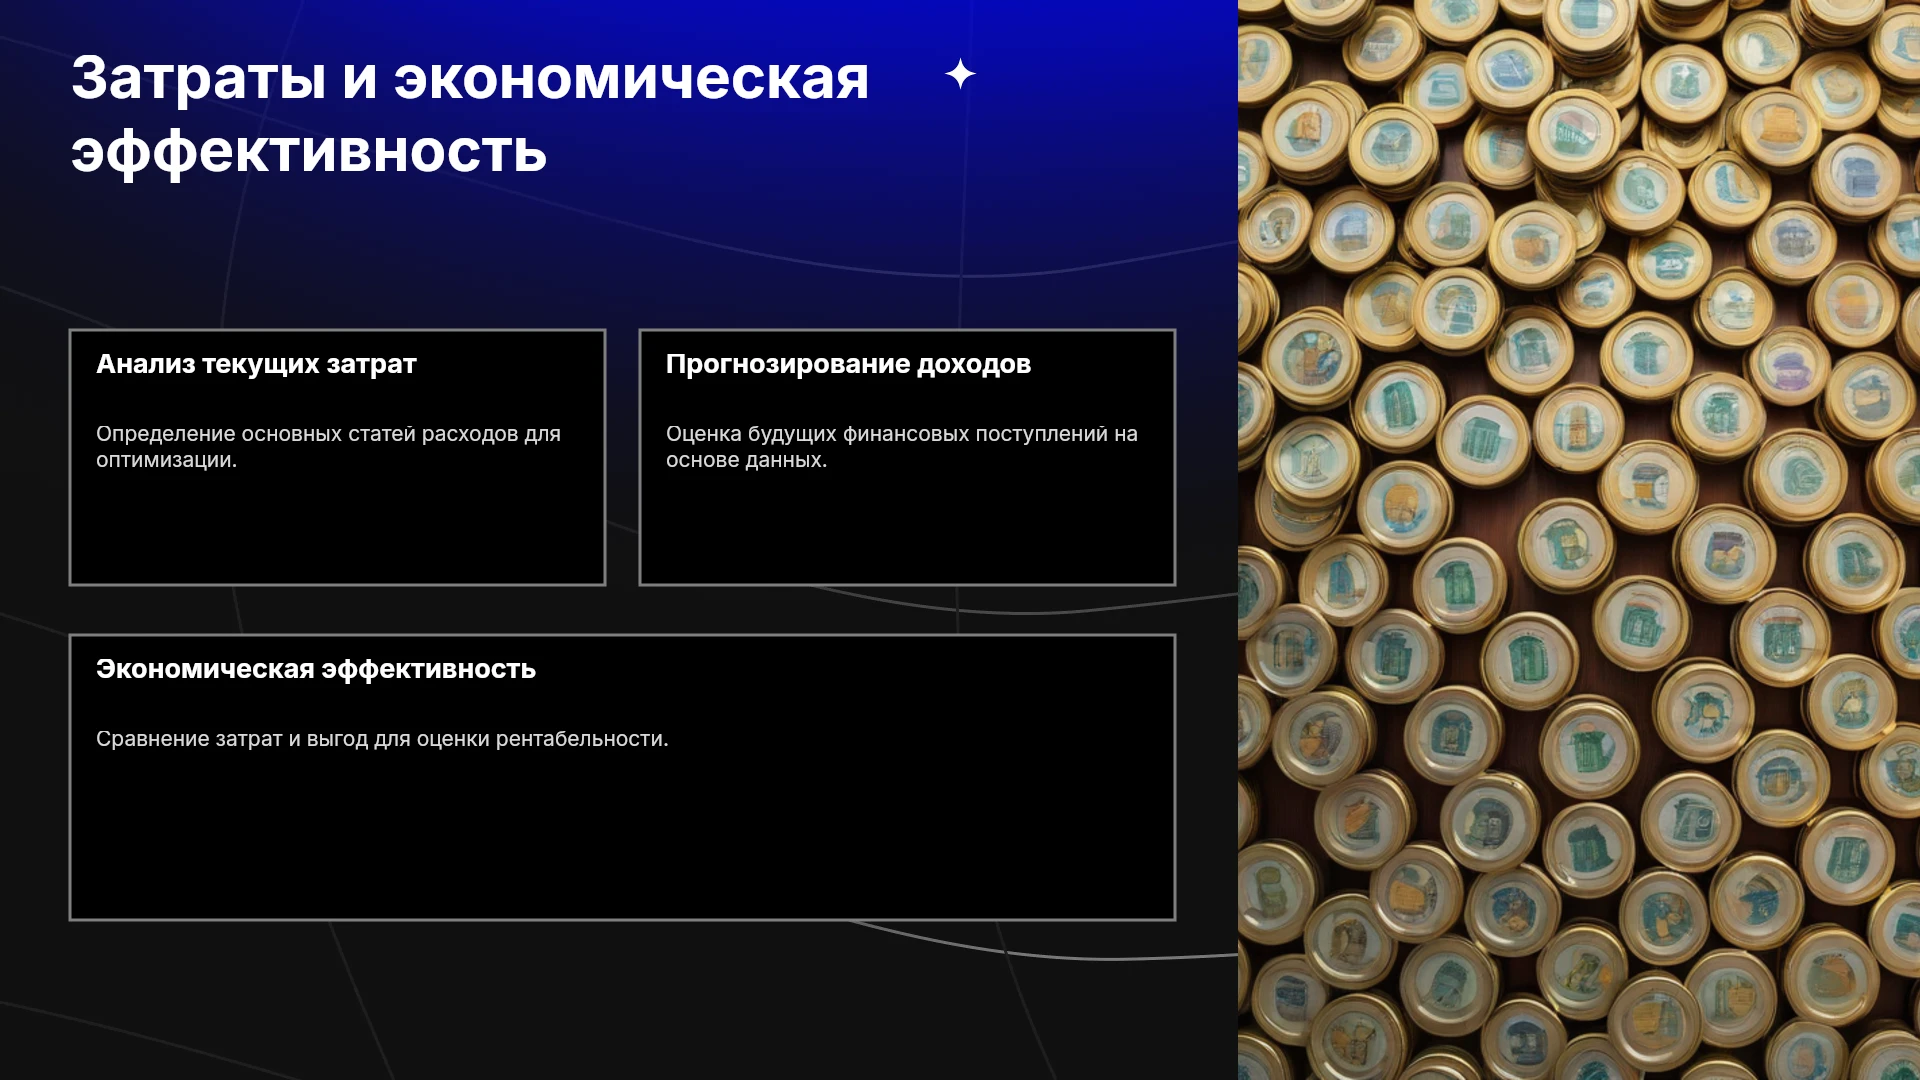Viewport: 1920px width, 1080px height.
Task: Select the 'Анализ текущих затрат' heading
Action: pyautogui.click(x=256, y=364)
